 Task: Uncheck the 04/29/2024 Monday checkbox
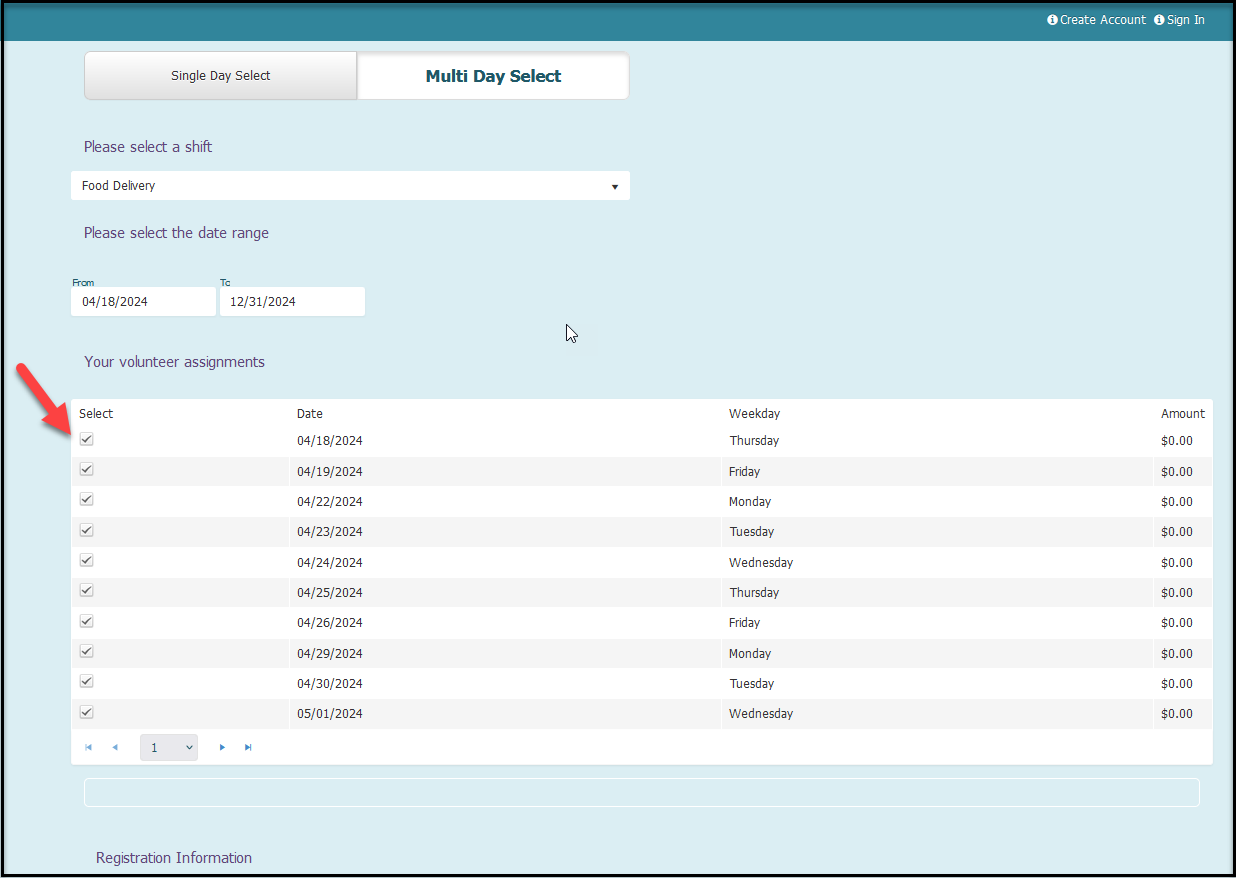(87, 651)
